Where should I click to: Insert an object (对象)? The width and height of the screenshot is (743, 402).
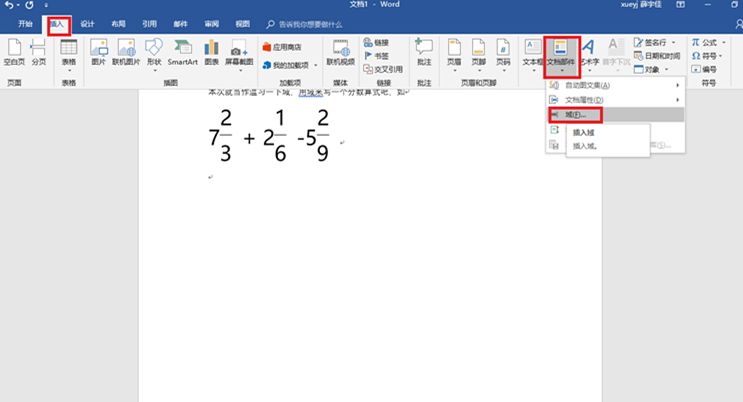[647, 69]
